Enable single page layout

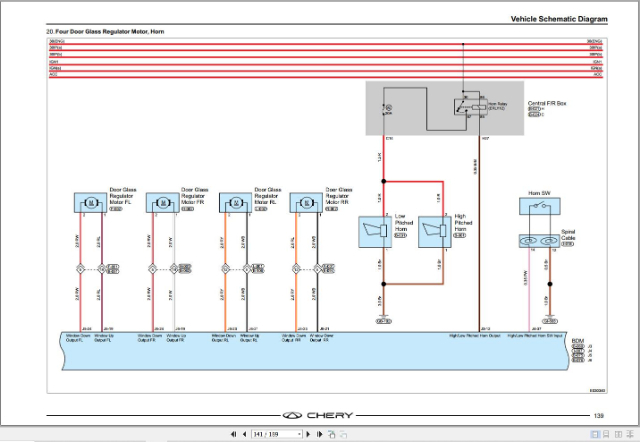595,435
